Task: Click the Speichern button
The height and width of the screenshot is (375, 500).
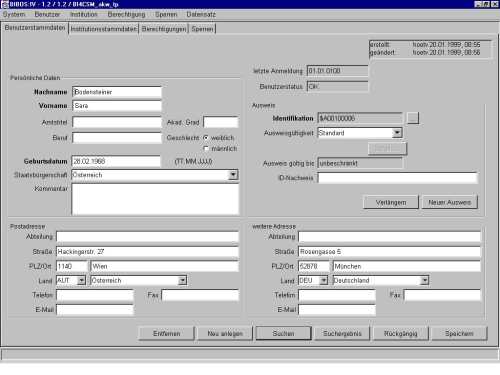Action: [459, 333]
